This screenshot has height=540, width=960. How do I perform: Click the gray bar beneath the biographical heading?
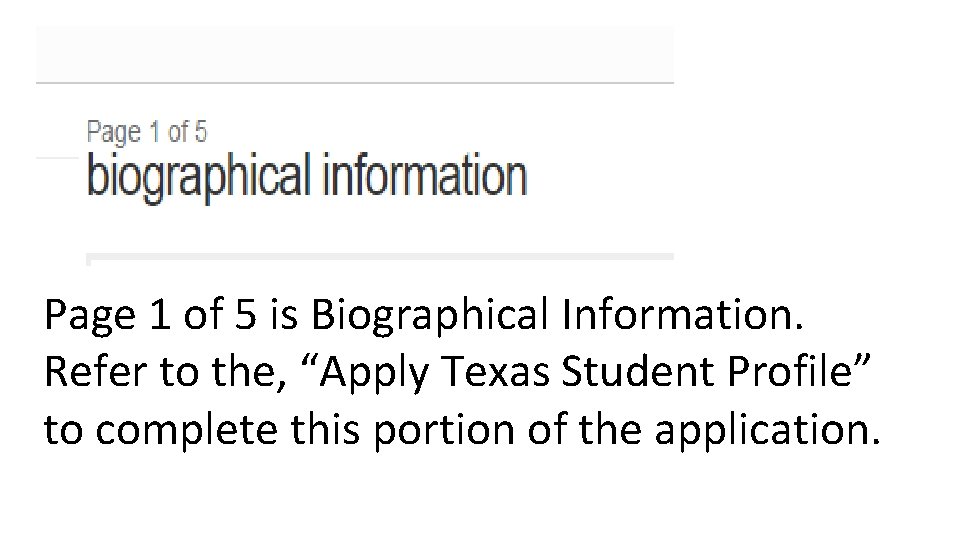pyautogui.click(x=380, y=257)
